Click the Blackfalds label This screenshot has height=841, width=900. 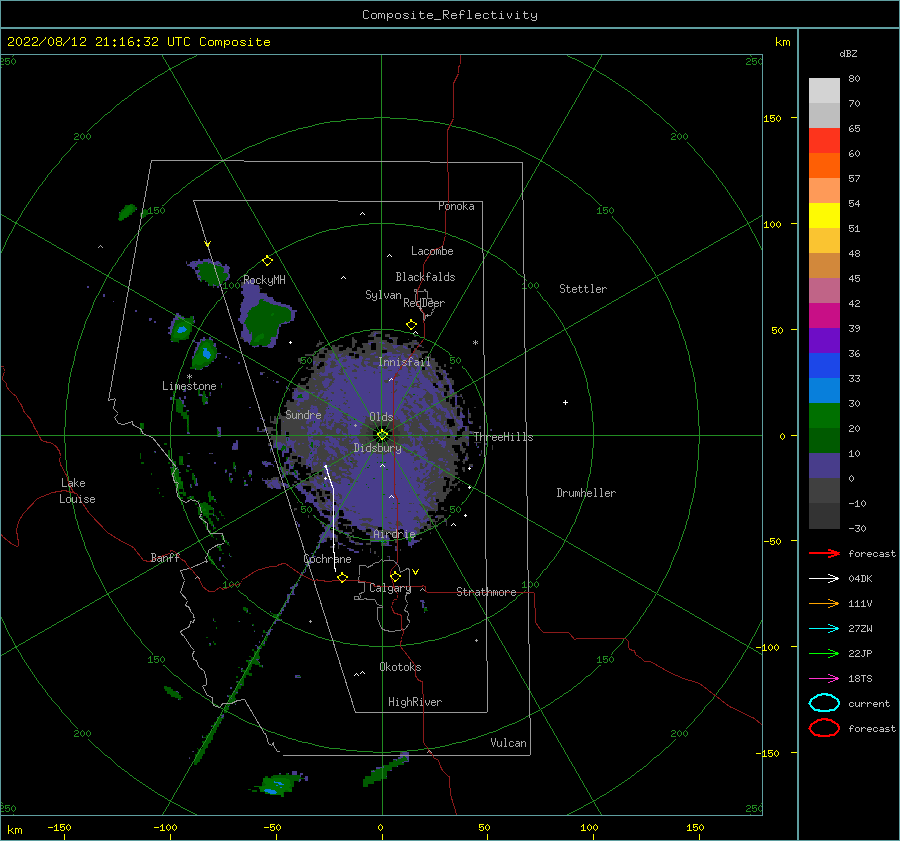pos(425,277)
